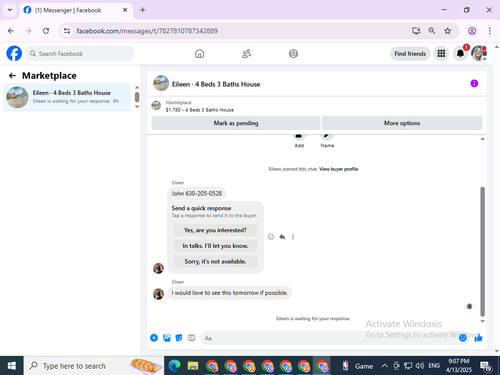500x375 pixels.
Task: Open Microsoft Edge from taskbar
Action: click(x=174, y=366)
